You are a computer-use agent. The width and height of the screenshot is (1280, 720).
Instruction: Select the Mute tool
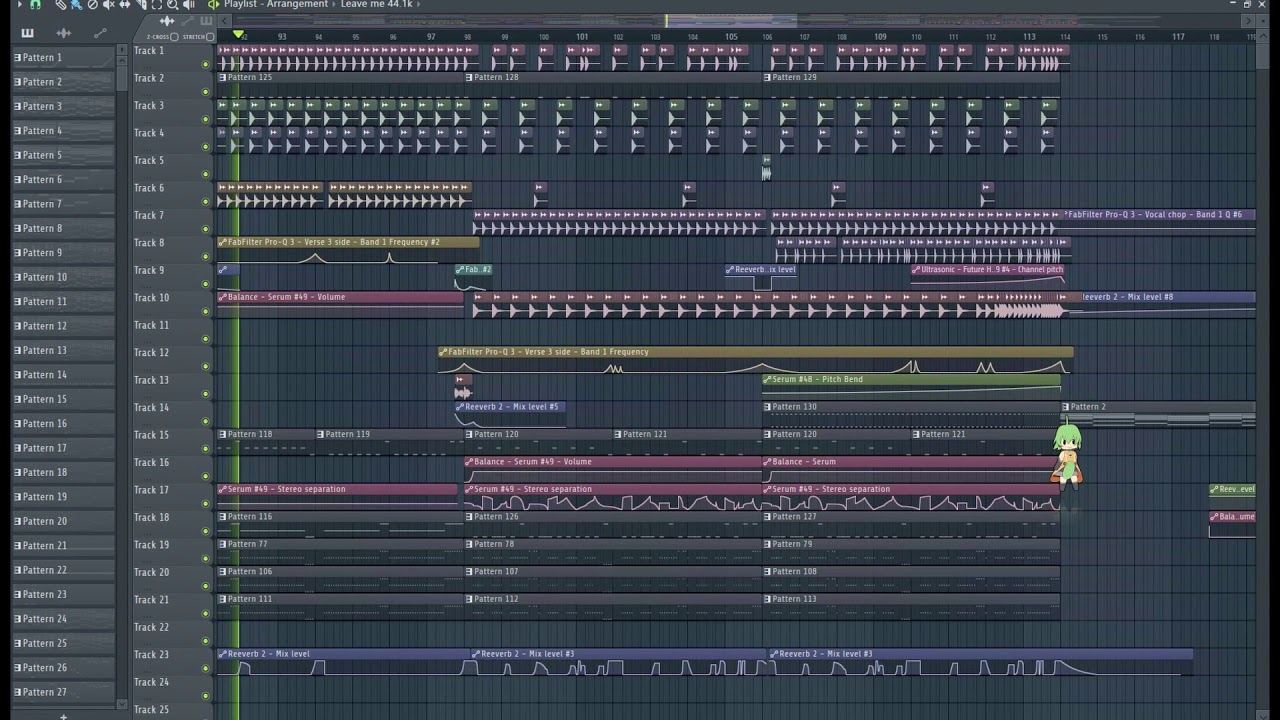pyautogui.click(x=108, y=4)
